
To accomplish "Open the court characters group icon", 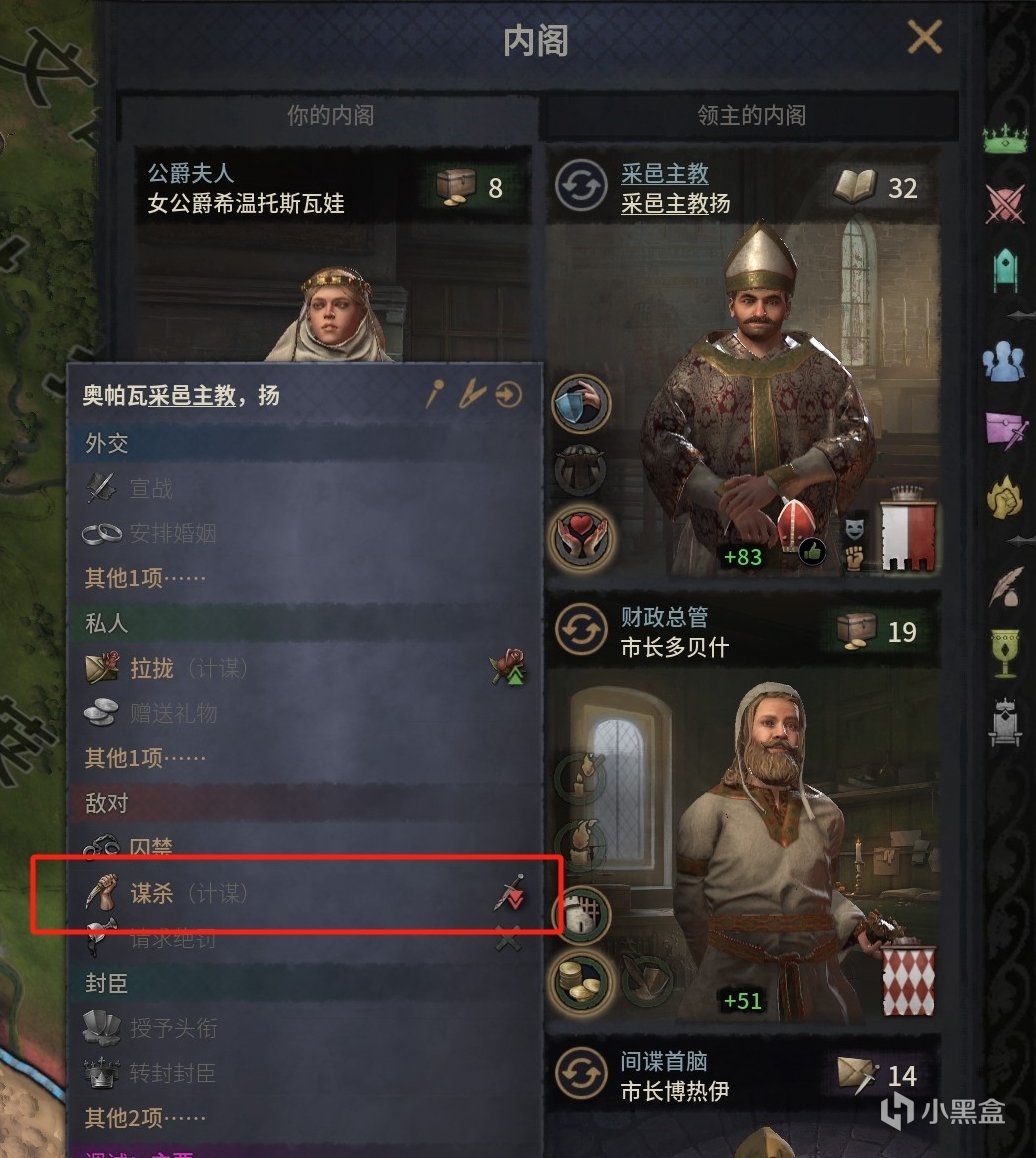I will [x=1004, y=361].
